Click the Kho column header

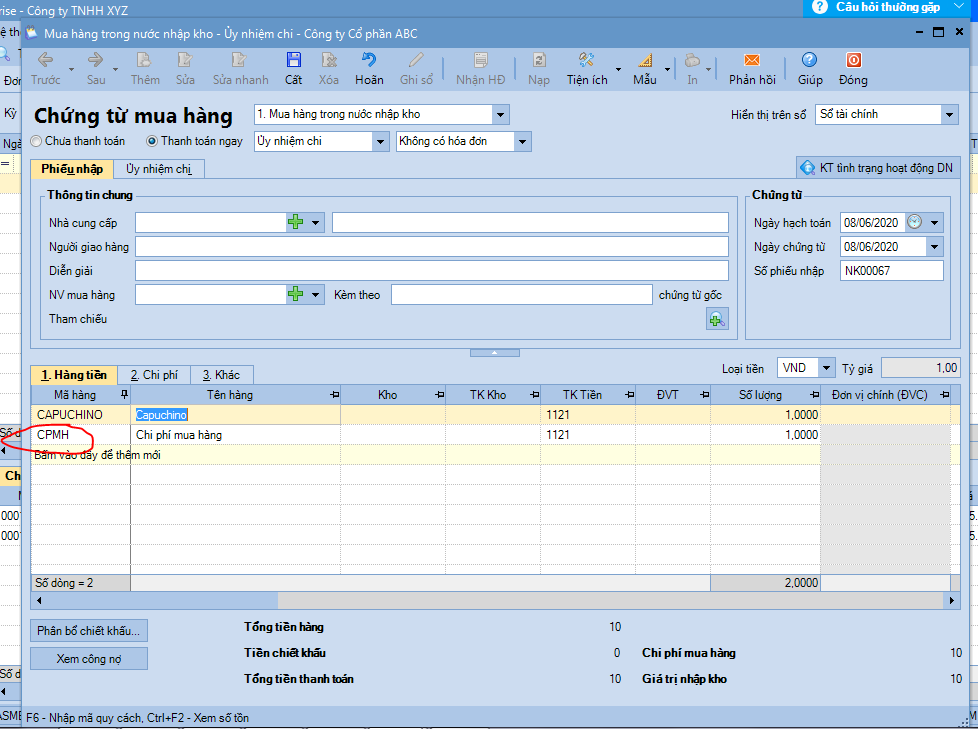click(393, 395)
